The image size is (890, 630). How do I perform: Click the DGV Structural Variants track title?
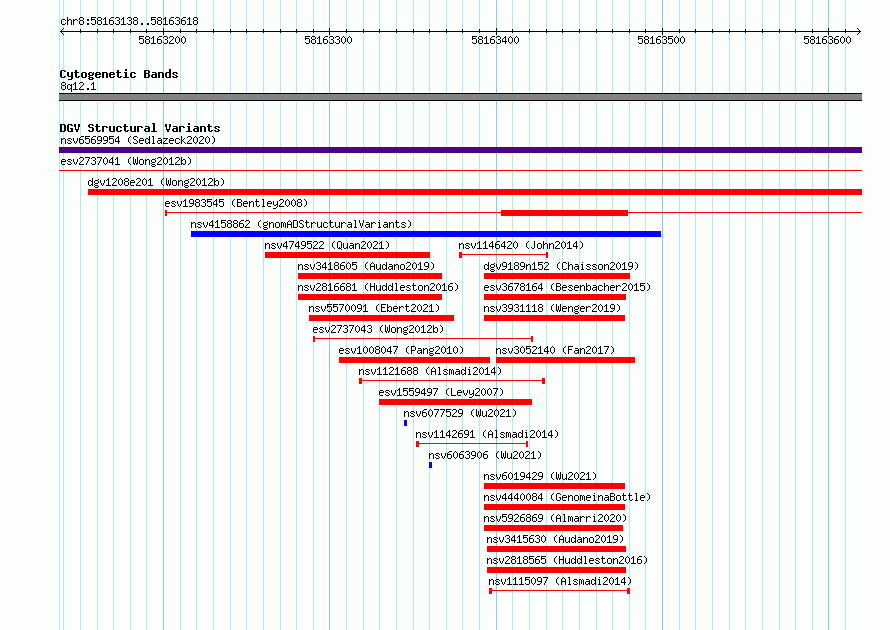[x=140, y=128]
